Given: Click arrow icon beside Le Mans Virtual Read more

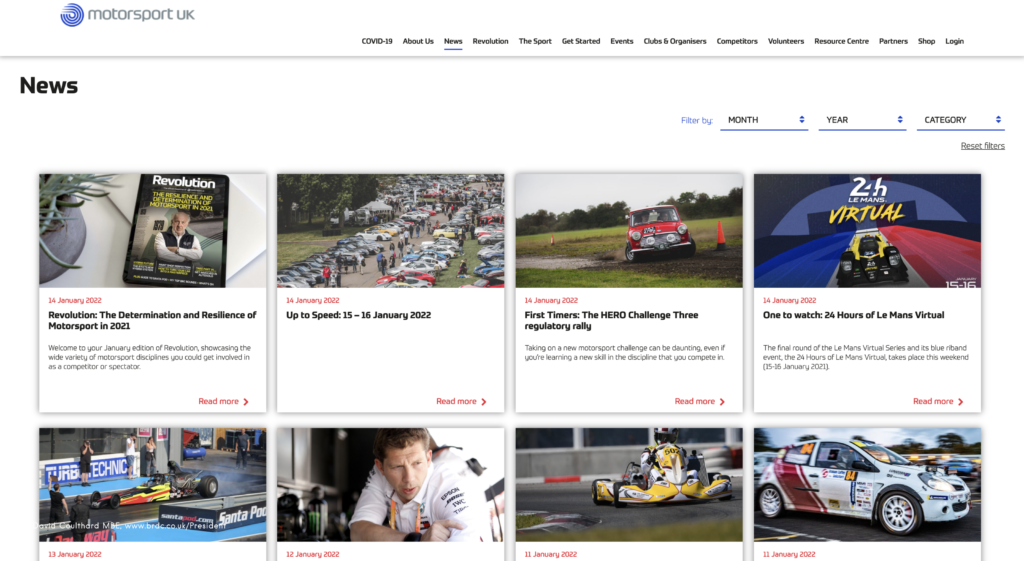Looking at the screenshot, I should point(961,402).
